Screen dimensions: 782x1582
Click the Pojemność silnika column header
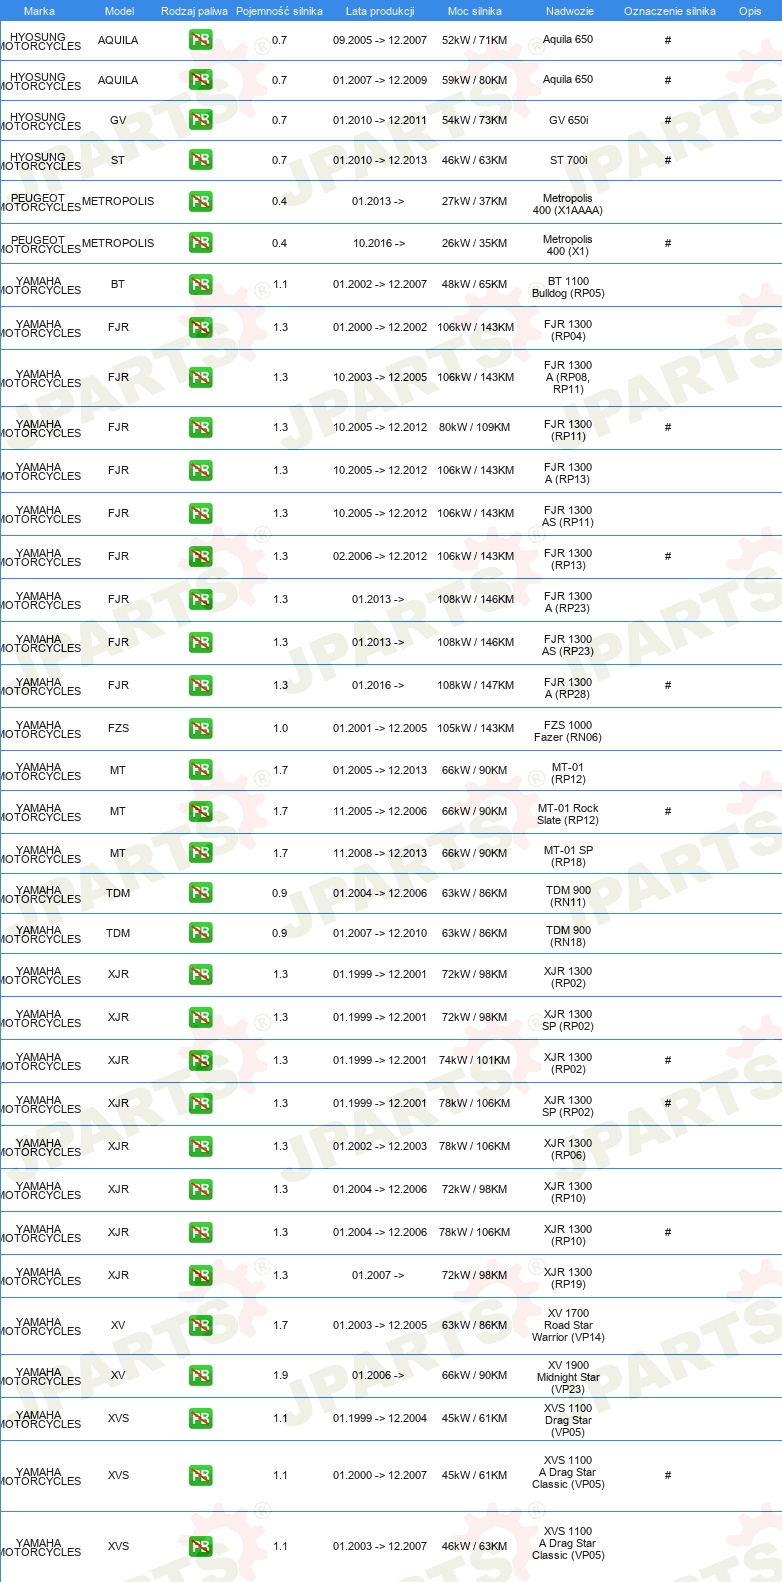(279, 11)
